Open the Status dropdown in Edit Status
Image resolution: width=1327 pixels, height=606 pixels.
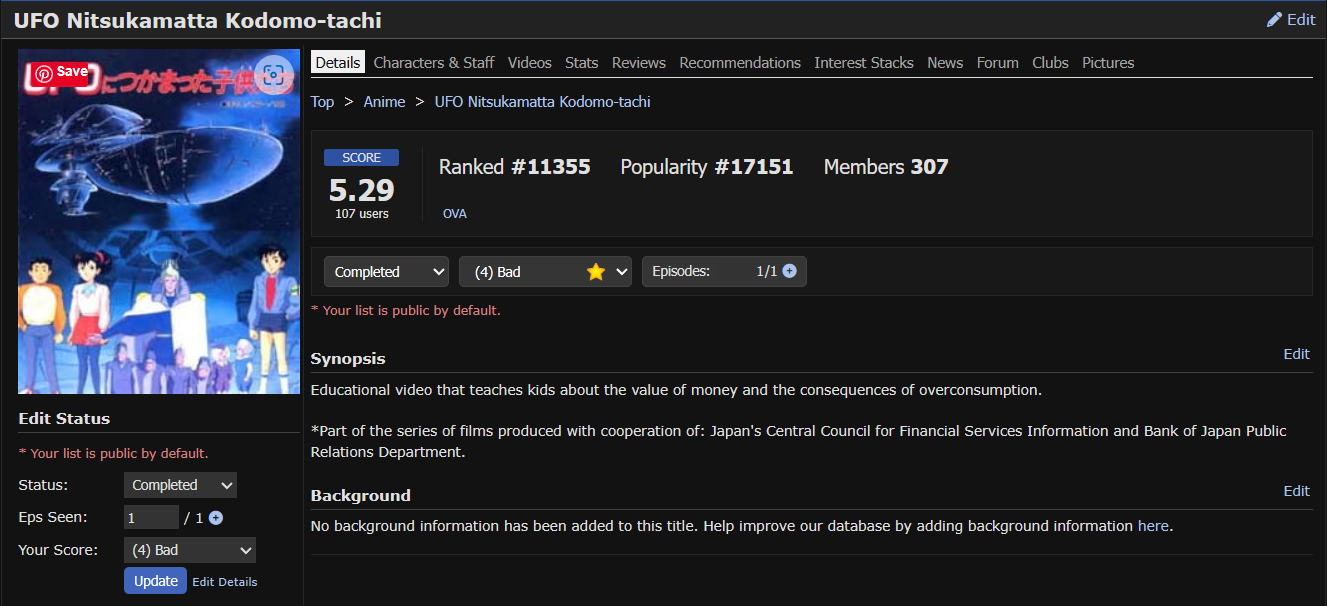point(180,485)
